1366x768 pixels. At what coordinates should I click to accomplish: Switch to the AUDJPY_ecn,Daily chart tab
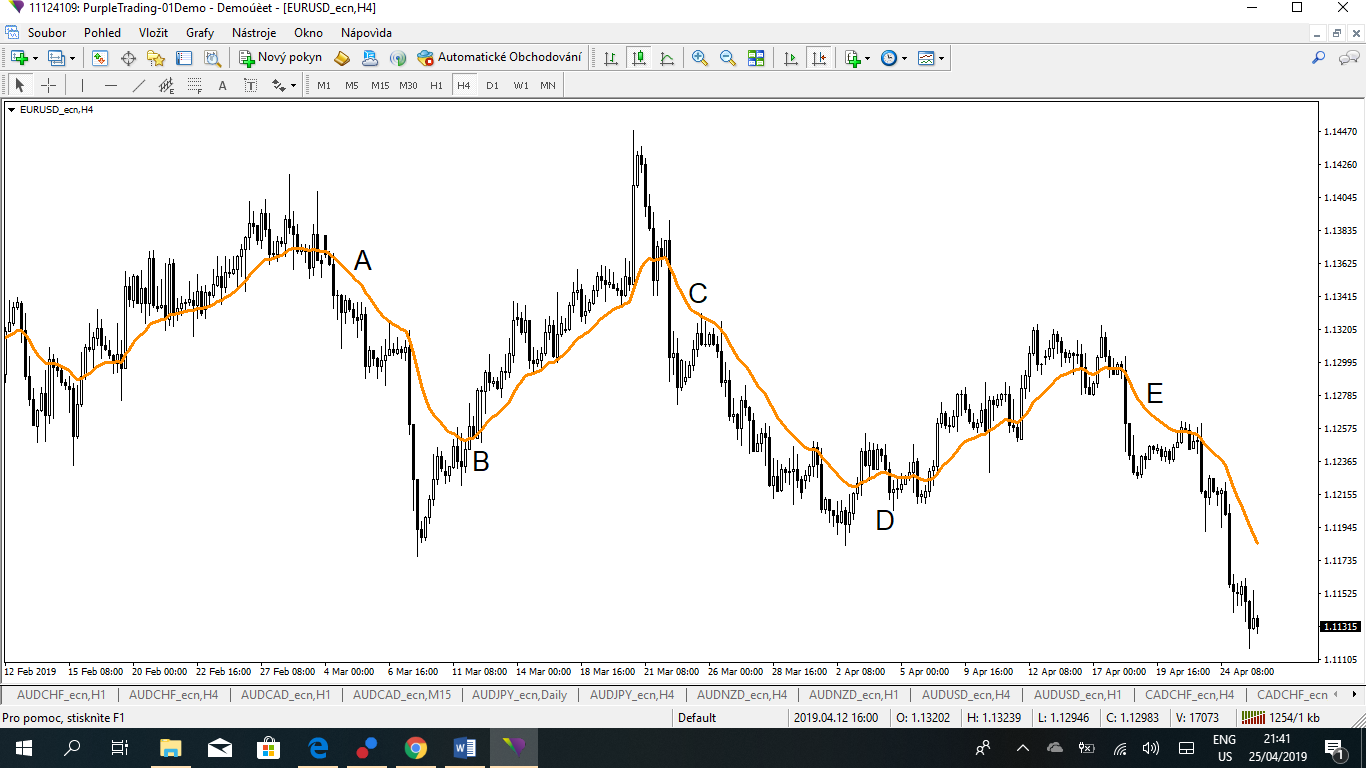(520, 694)
